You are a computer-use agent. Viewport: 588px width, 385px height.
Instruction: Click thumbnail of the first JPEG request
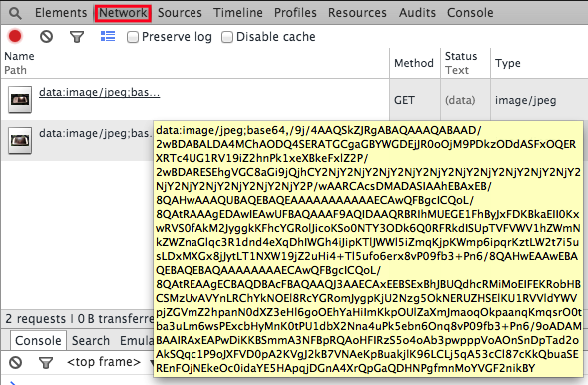pyautogui.click(x=20, y=99)
